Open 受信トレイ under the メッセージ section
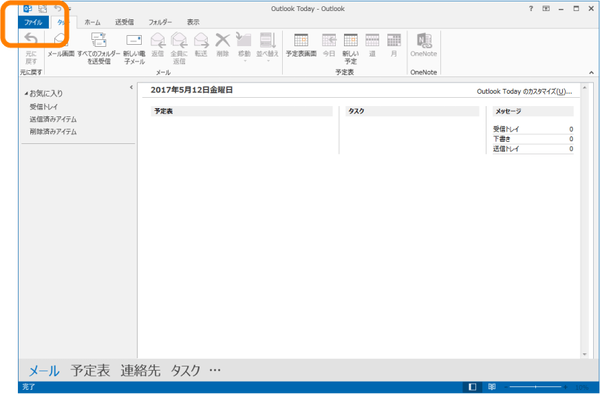The height and width of the screenshot is (394, 600). 506,129
